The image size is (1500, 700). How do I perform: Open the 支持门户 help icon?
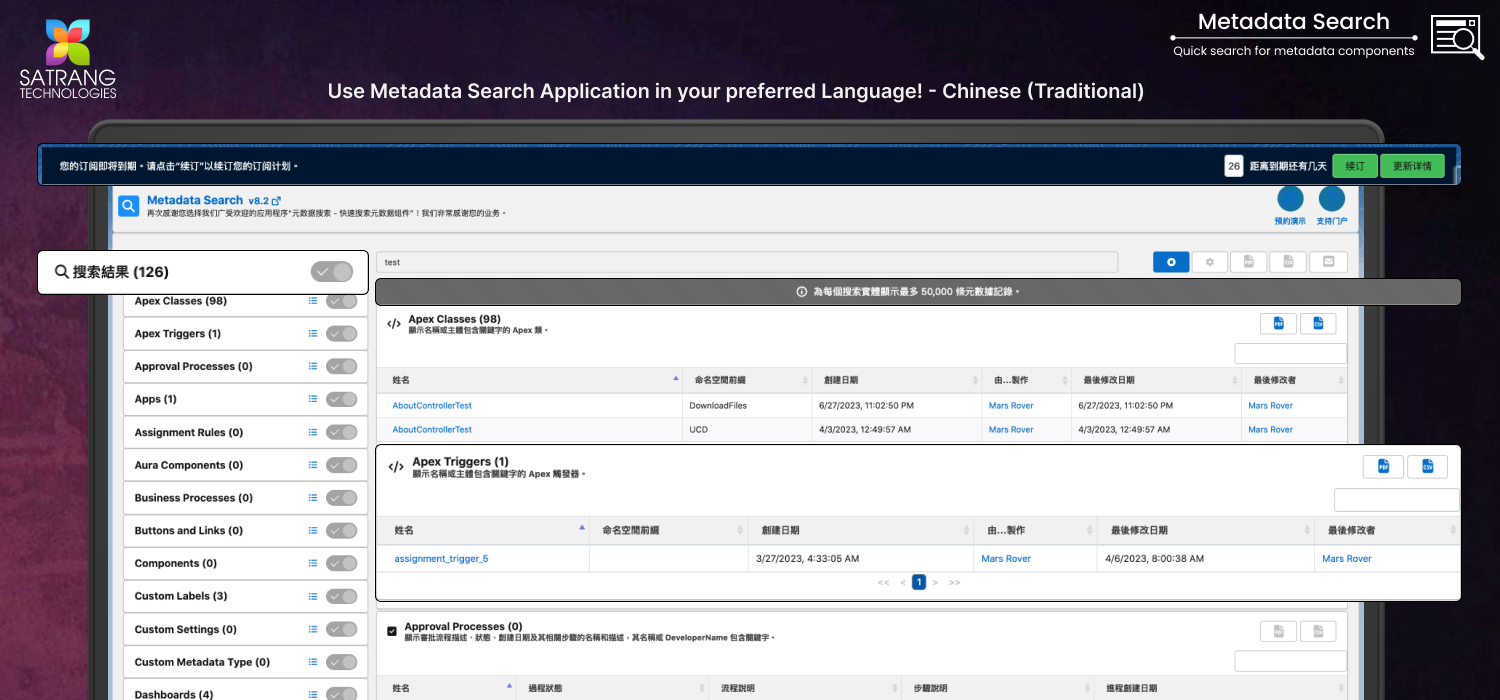(x=1332, y=199)
